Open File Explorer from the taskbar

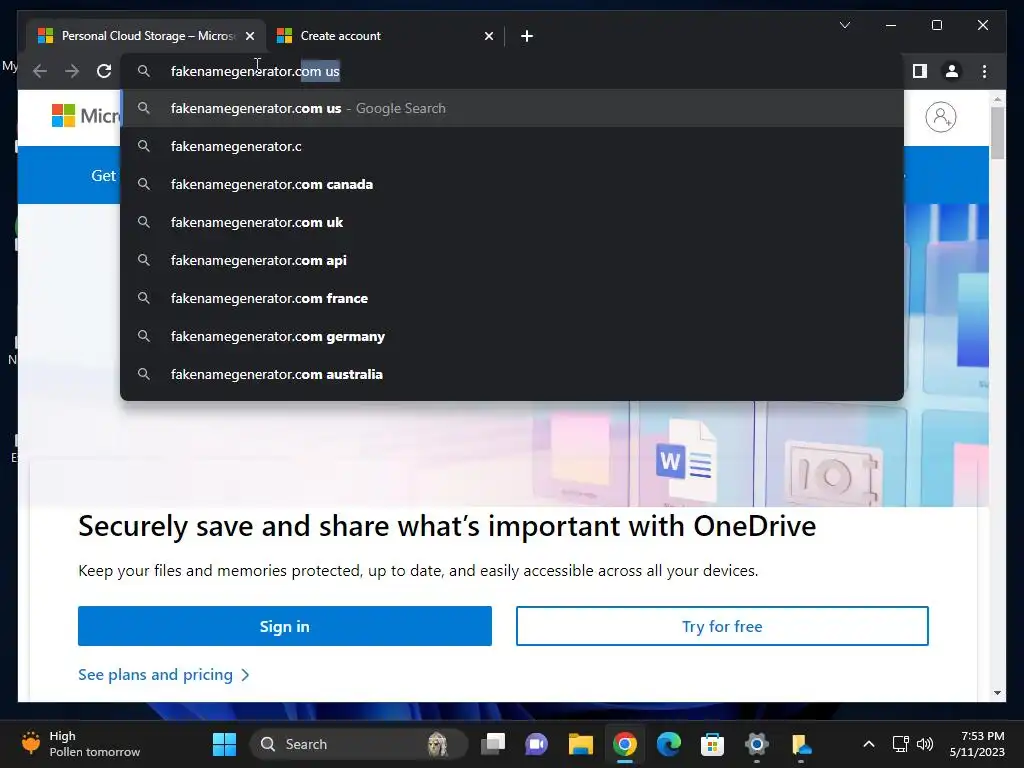click(581, 744)
